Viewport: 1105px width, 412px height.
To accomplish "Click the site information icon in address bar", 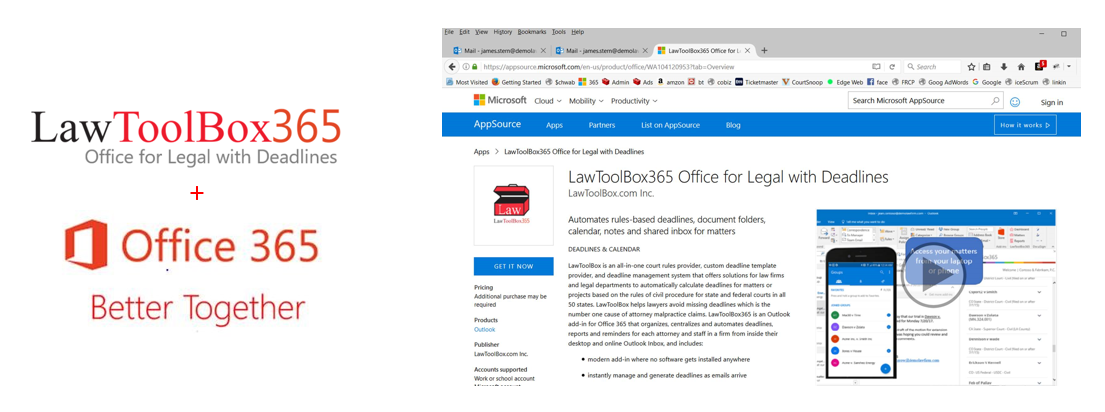I will click(466, 67).
